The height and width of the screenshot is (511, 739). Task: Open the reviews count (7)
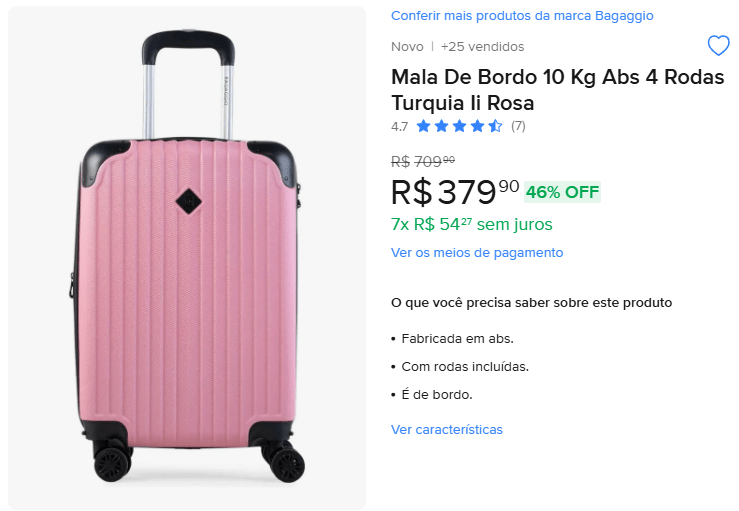click(518, 126)
